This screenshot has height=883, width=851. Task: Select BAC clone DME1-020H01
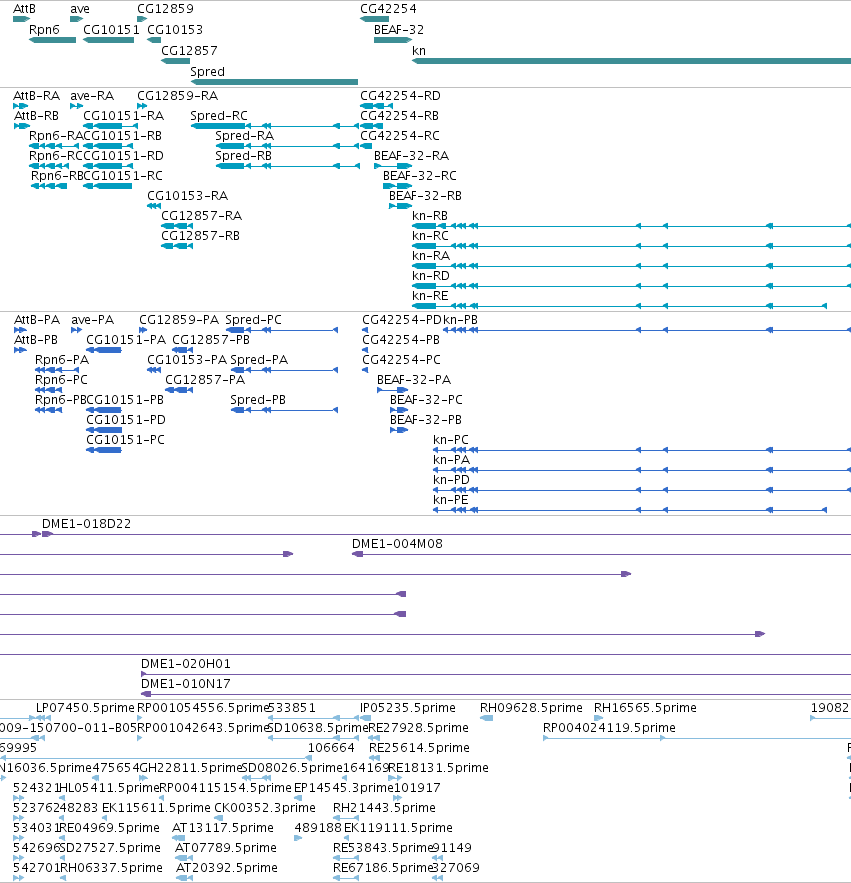[496, 674]
